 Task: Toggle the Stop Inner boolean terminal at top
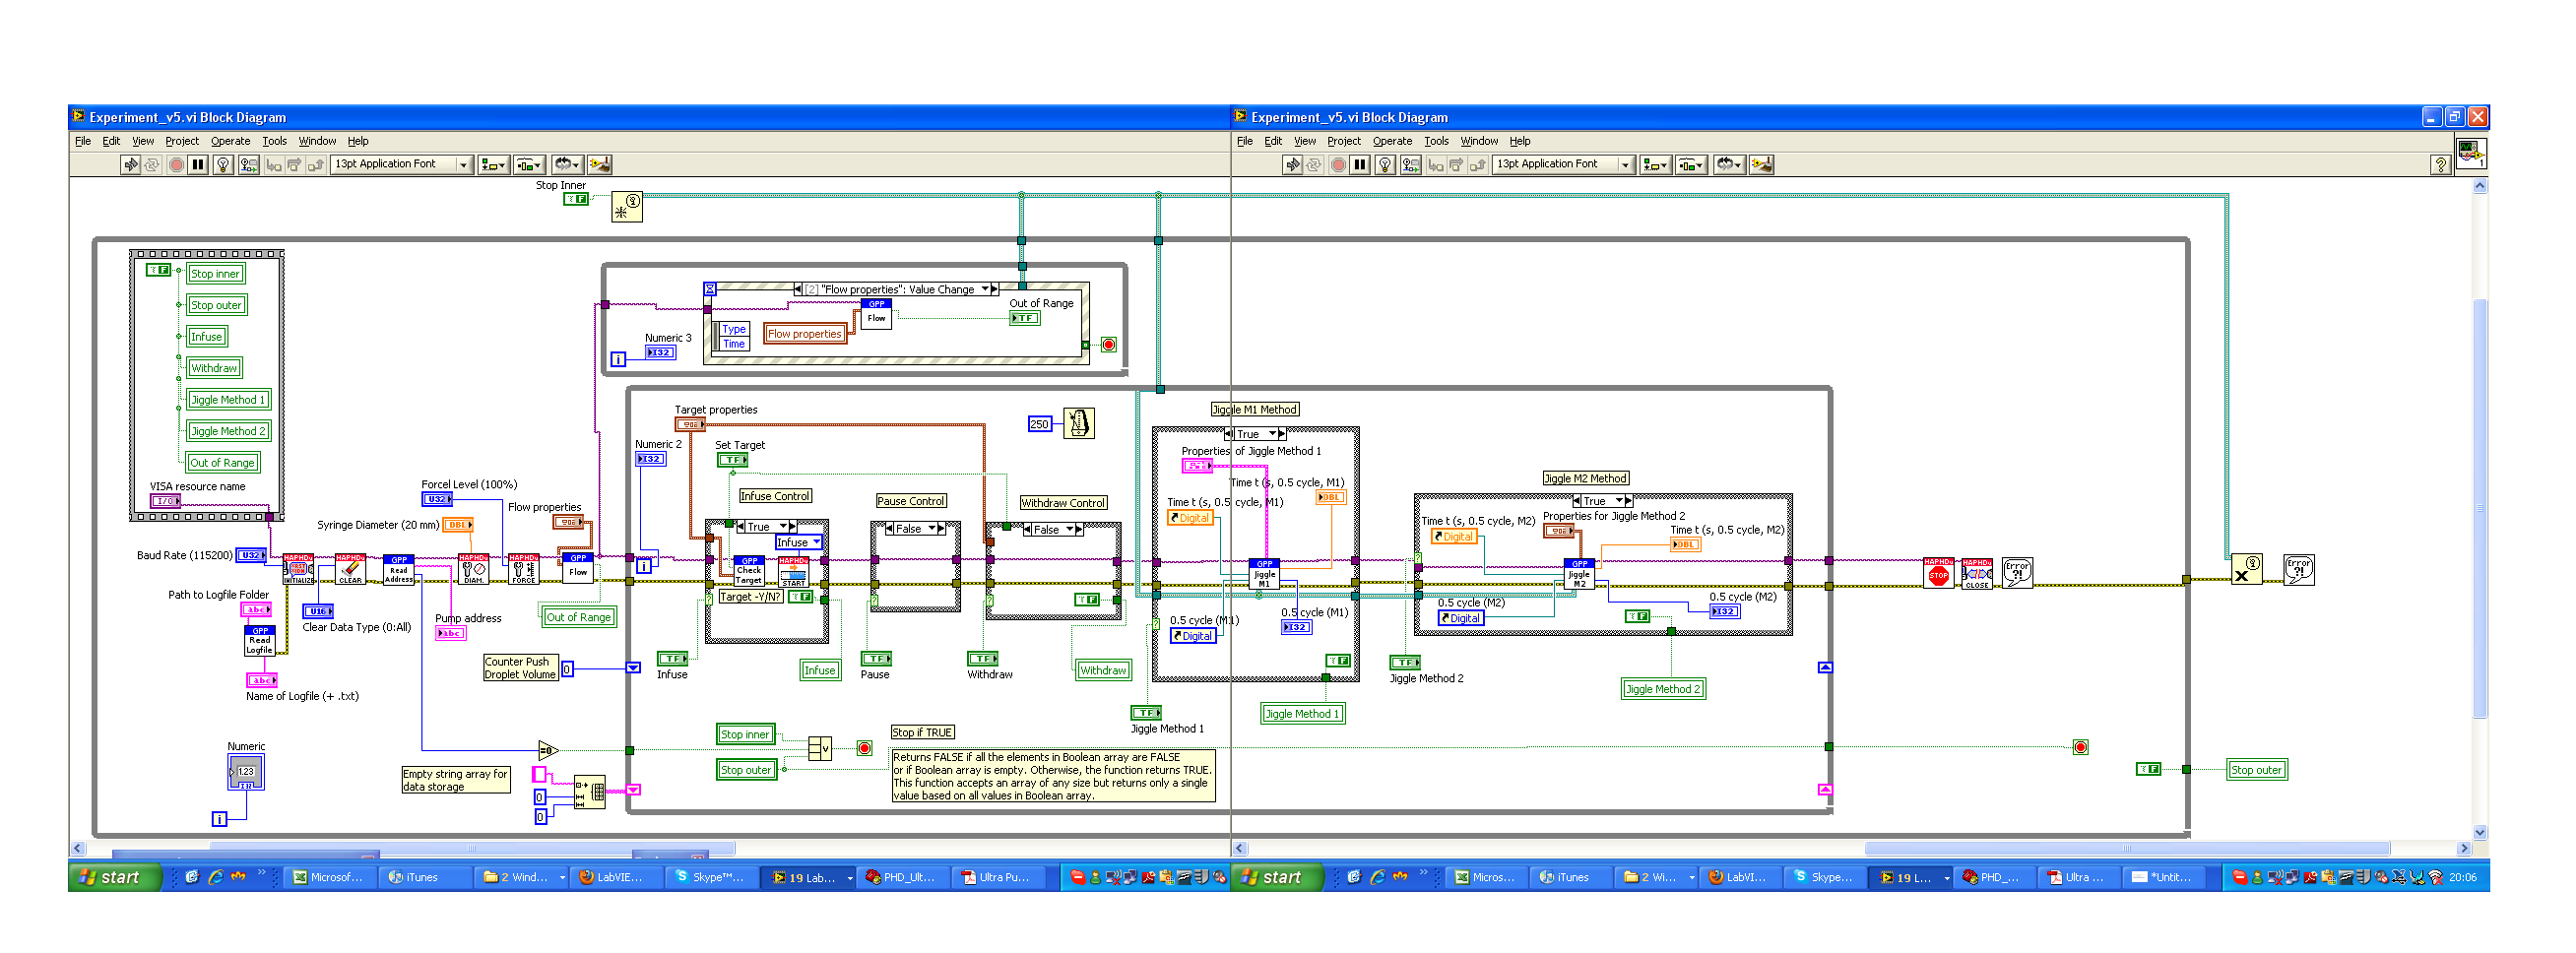pyautogui.click(x=576, y=199)
